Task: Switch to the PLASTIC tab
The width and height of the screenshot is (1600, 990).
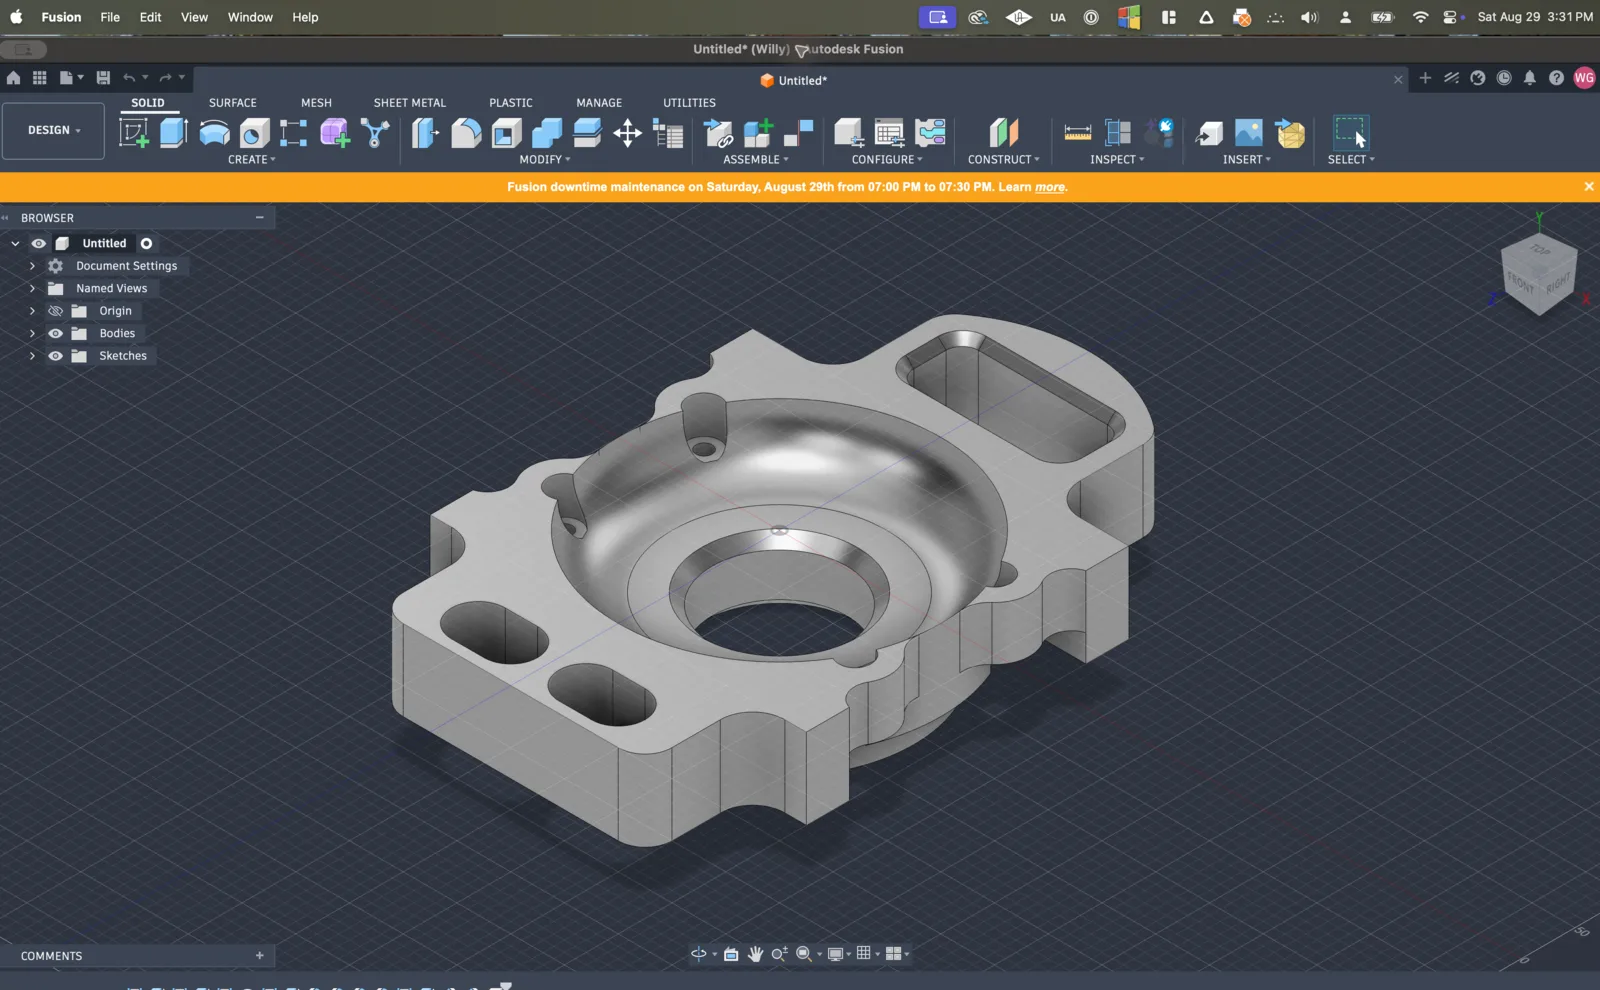Action: [x=510, y=102]
